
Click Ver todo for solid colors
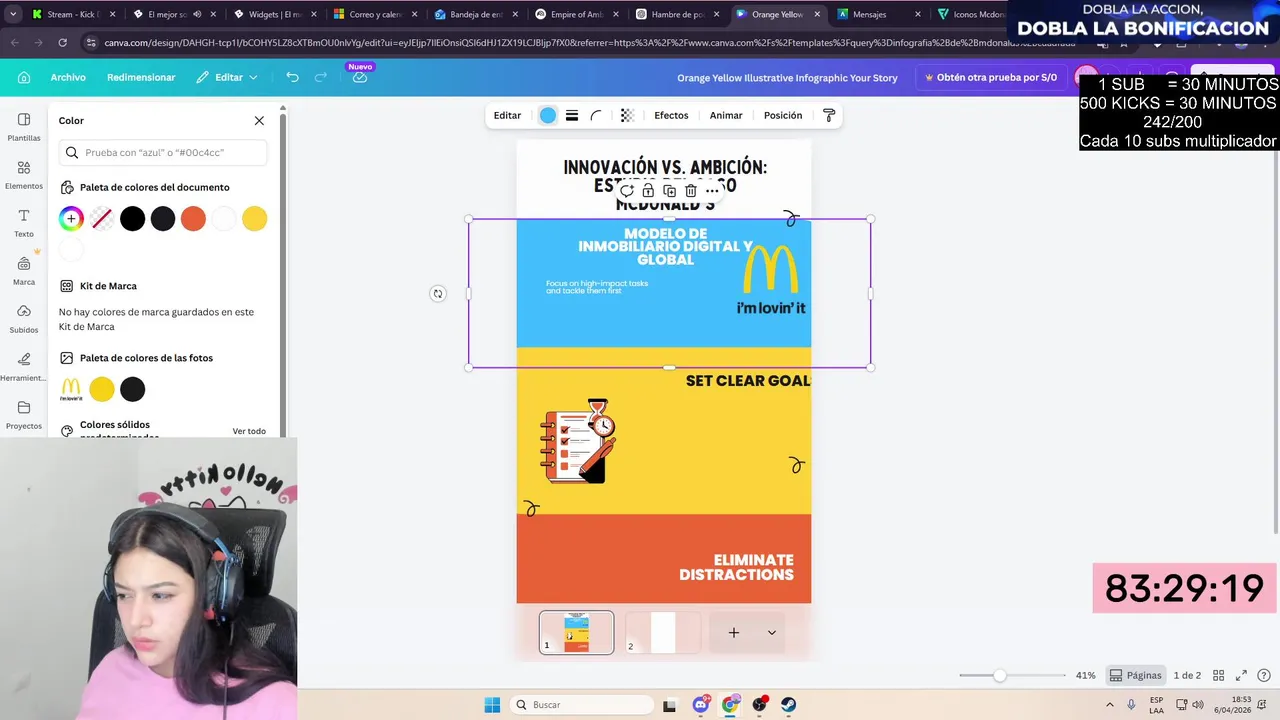(x=249, y=431)
